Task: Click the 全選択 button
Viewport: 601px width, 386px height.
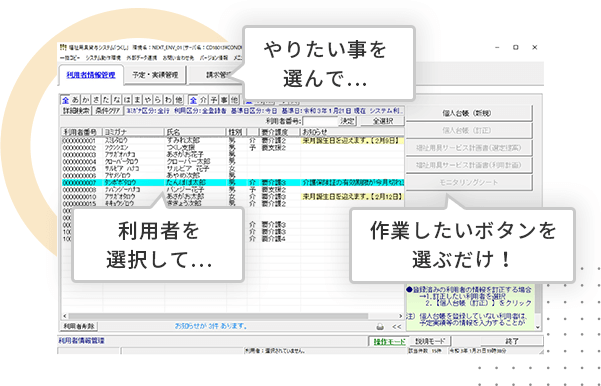Action: point(383,121)
